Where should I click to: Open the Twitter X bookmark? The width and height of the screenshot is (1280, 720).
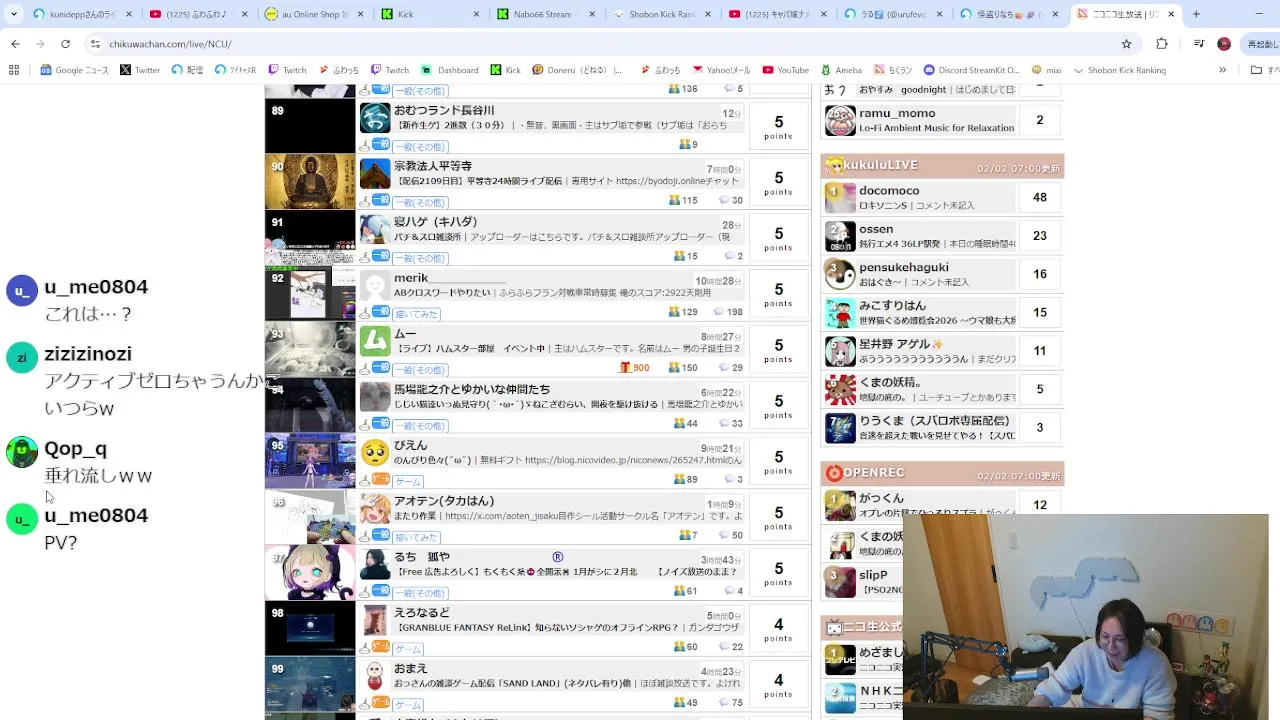[x=140, y=70]
